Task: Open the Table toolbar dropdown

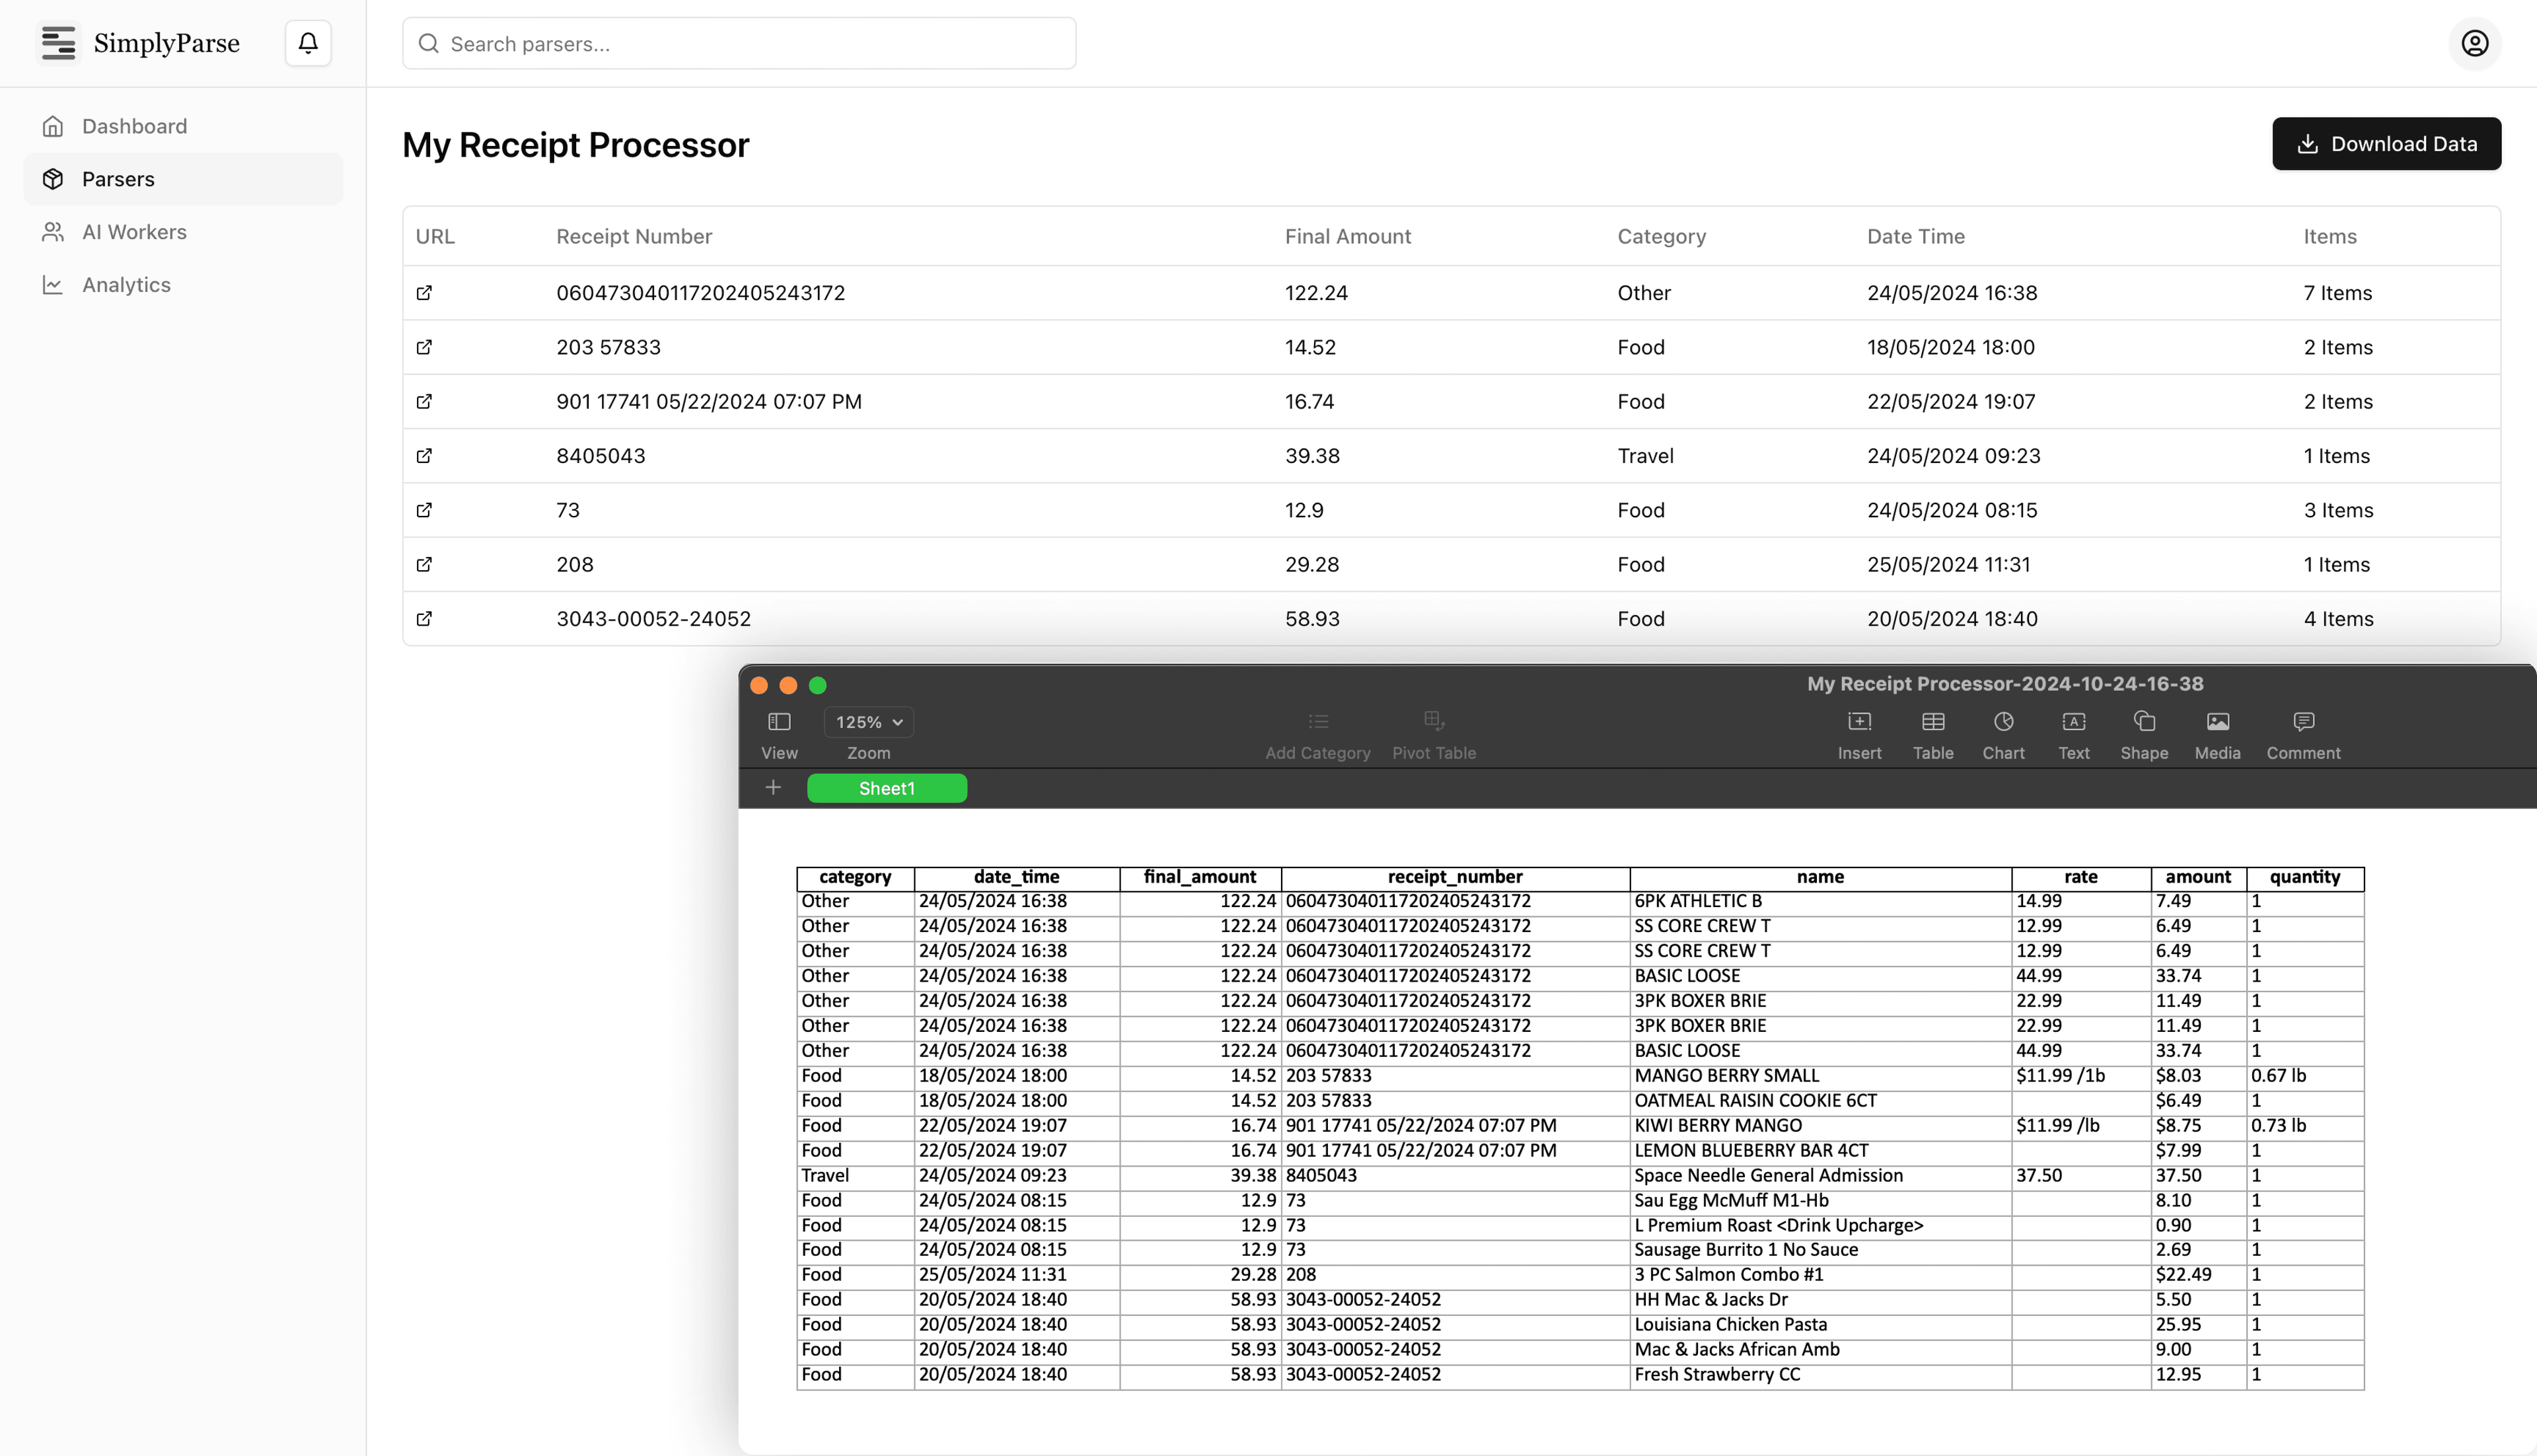Action: (x=1933, y=722)
